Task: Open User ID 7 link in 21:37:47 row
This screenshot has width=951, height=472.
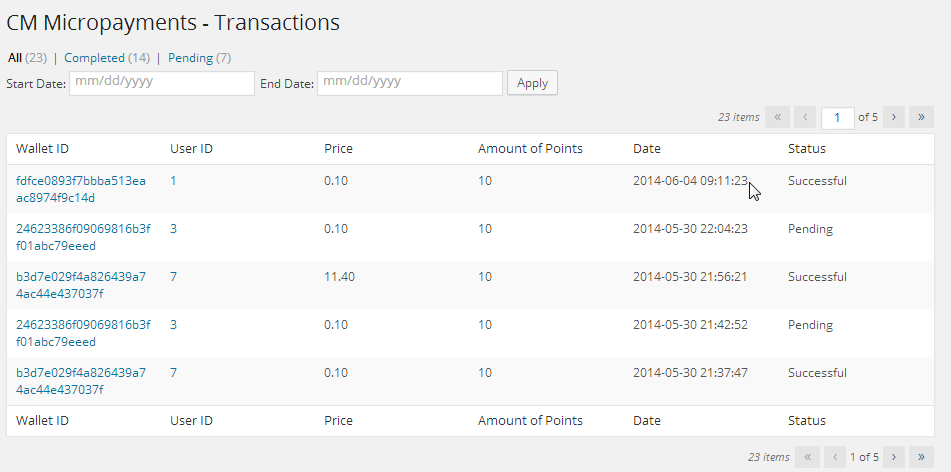Action: tap(174, 373)
